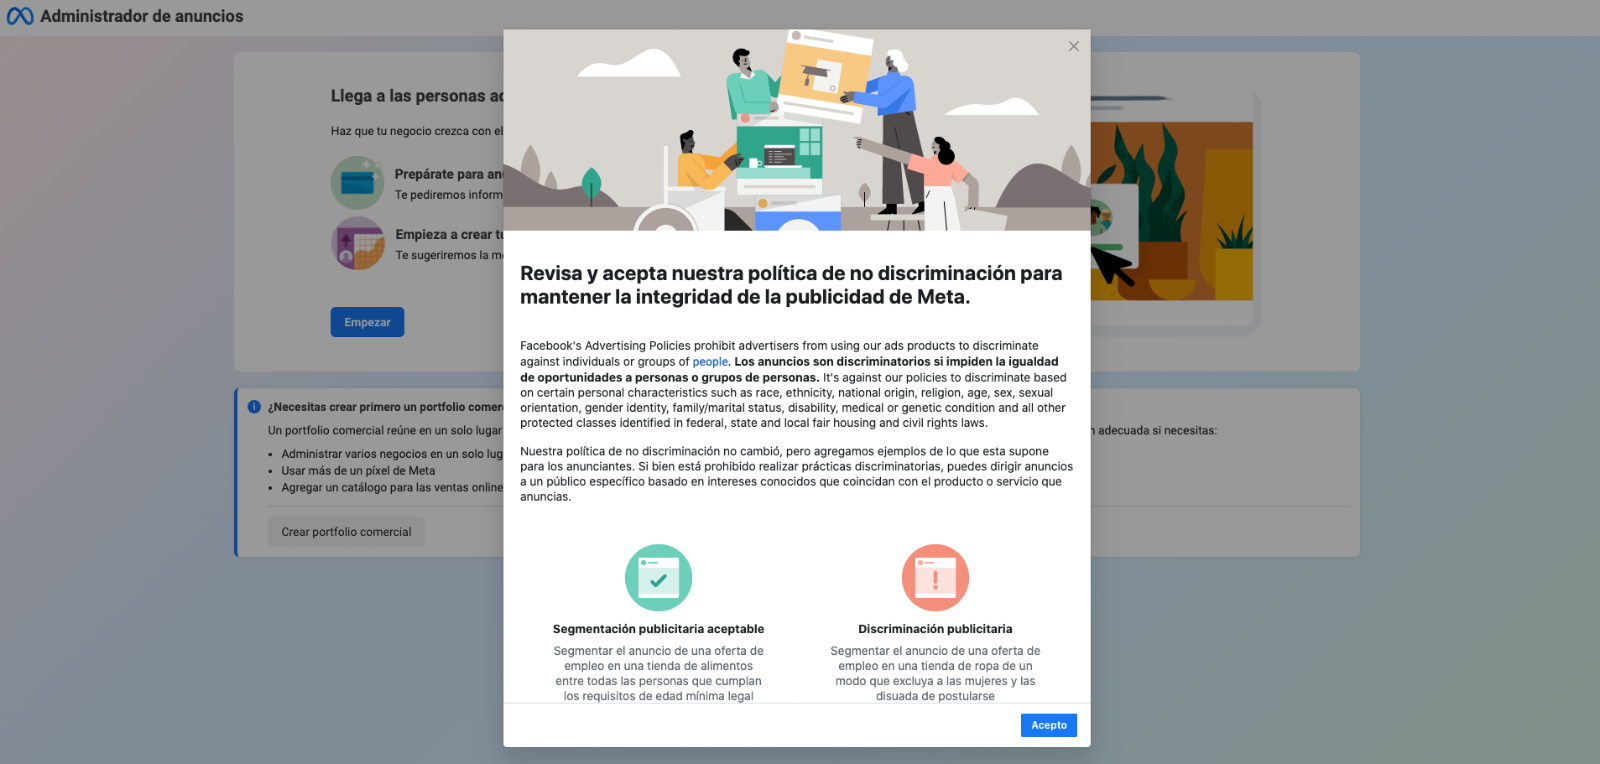Screen dimensions: 1600x764
Task: Click the paragraph starting "Nuestra política de no discriminación"
Action: pyautogui.click(x=796, y=474)
